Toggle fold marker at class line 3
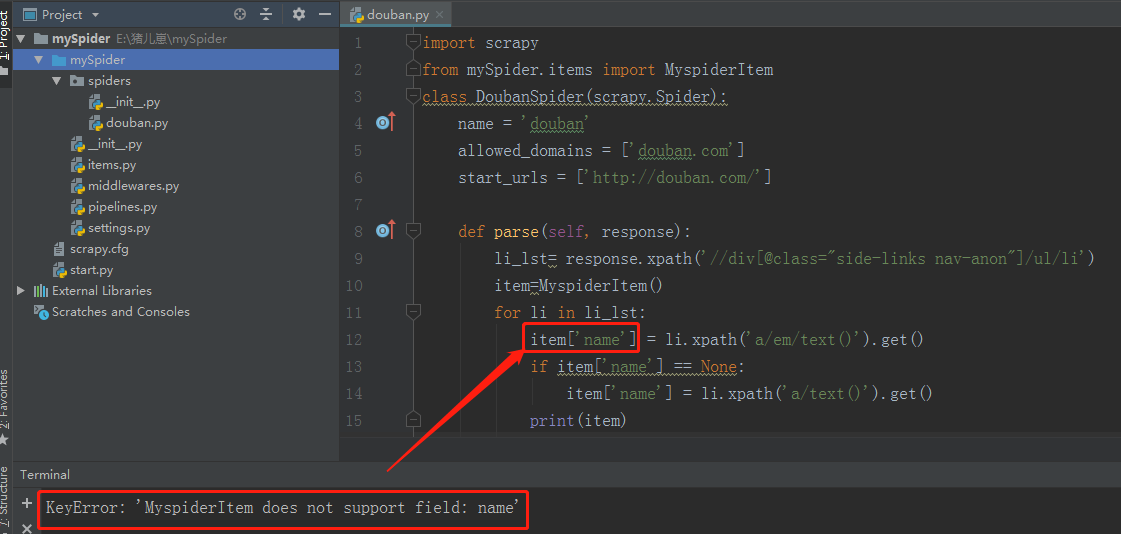Image resolution: width=1121 pixels, height=534 pixels. point(413,97)
